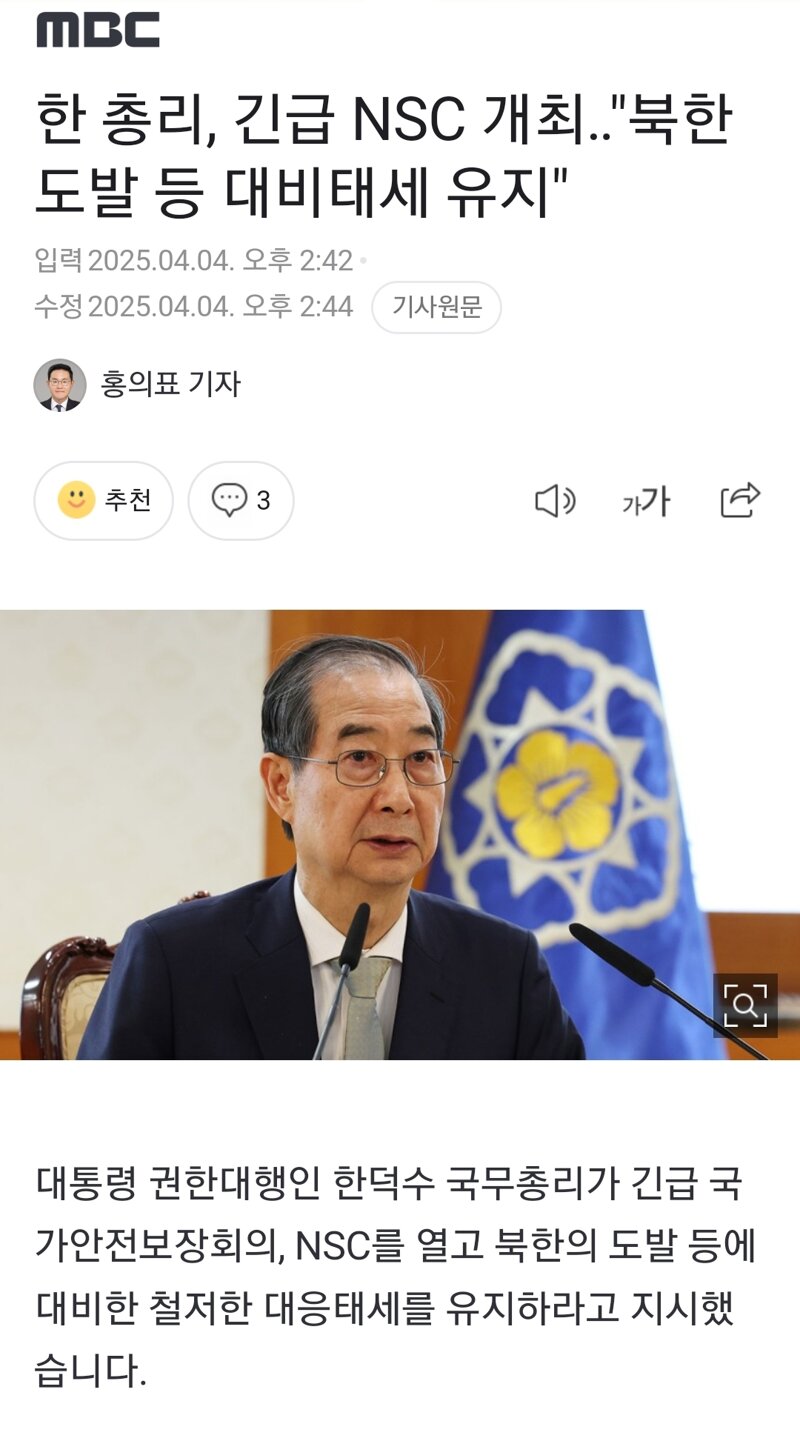The image size is (800, 1441).
Task: Open the 홍의표 기자 reporter page
Action: [171, 384]
